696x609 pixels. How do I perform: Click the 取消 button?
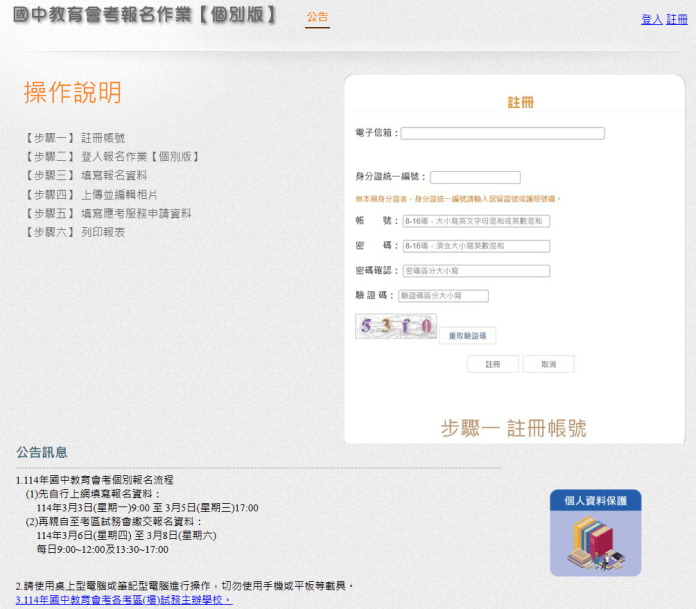click(x=549, y=364)
